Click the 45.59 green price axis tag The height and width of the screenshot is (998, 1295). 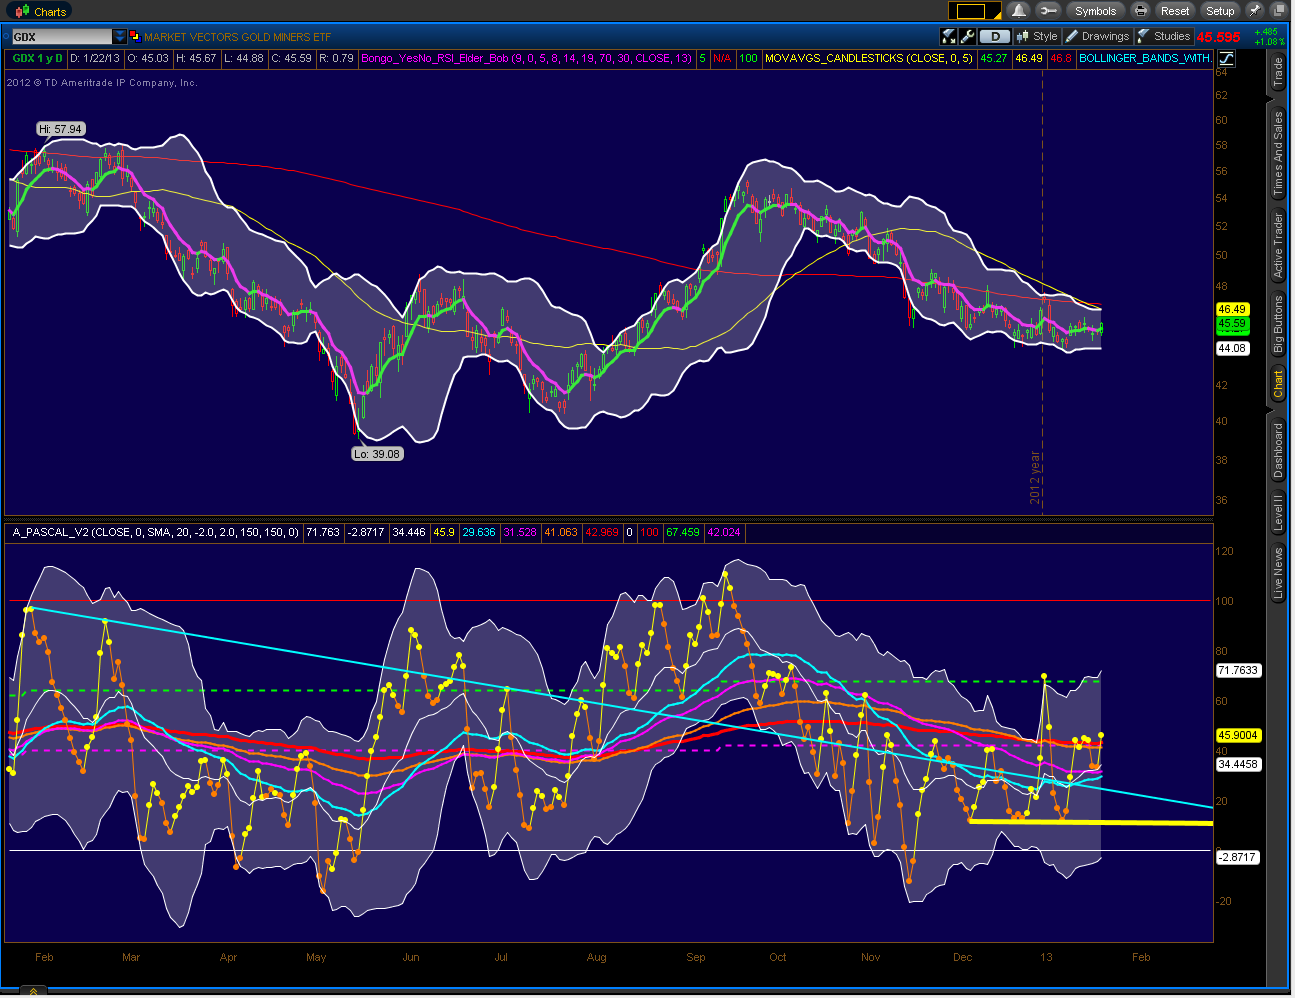1232,324
